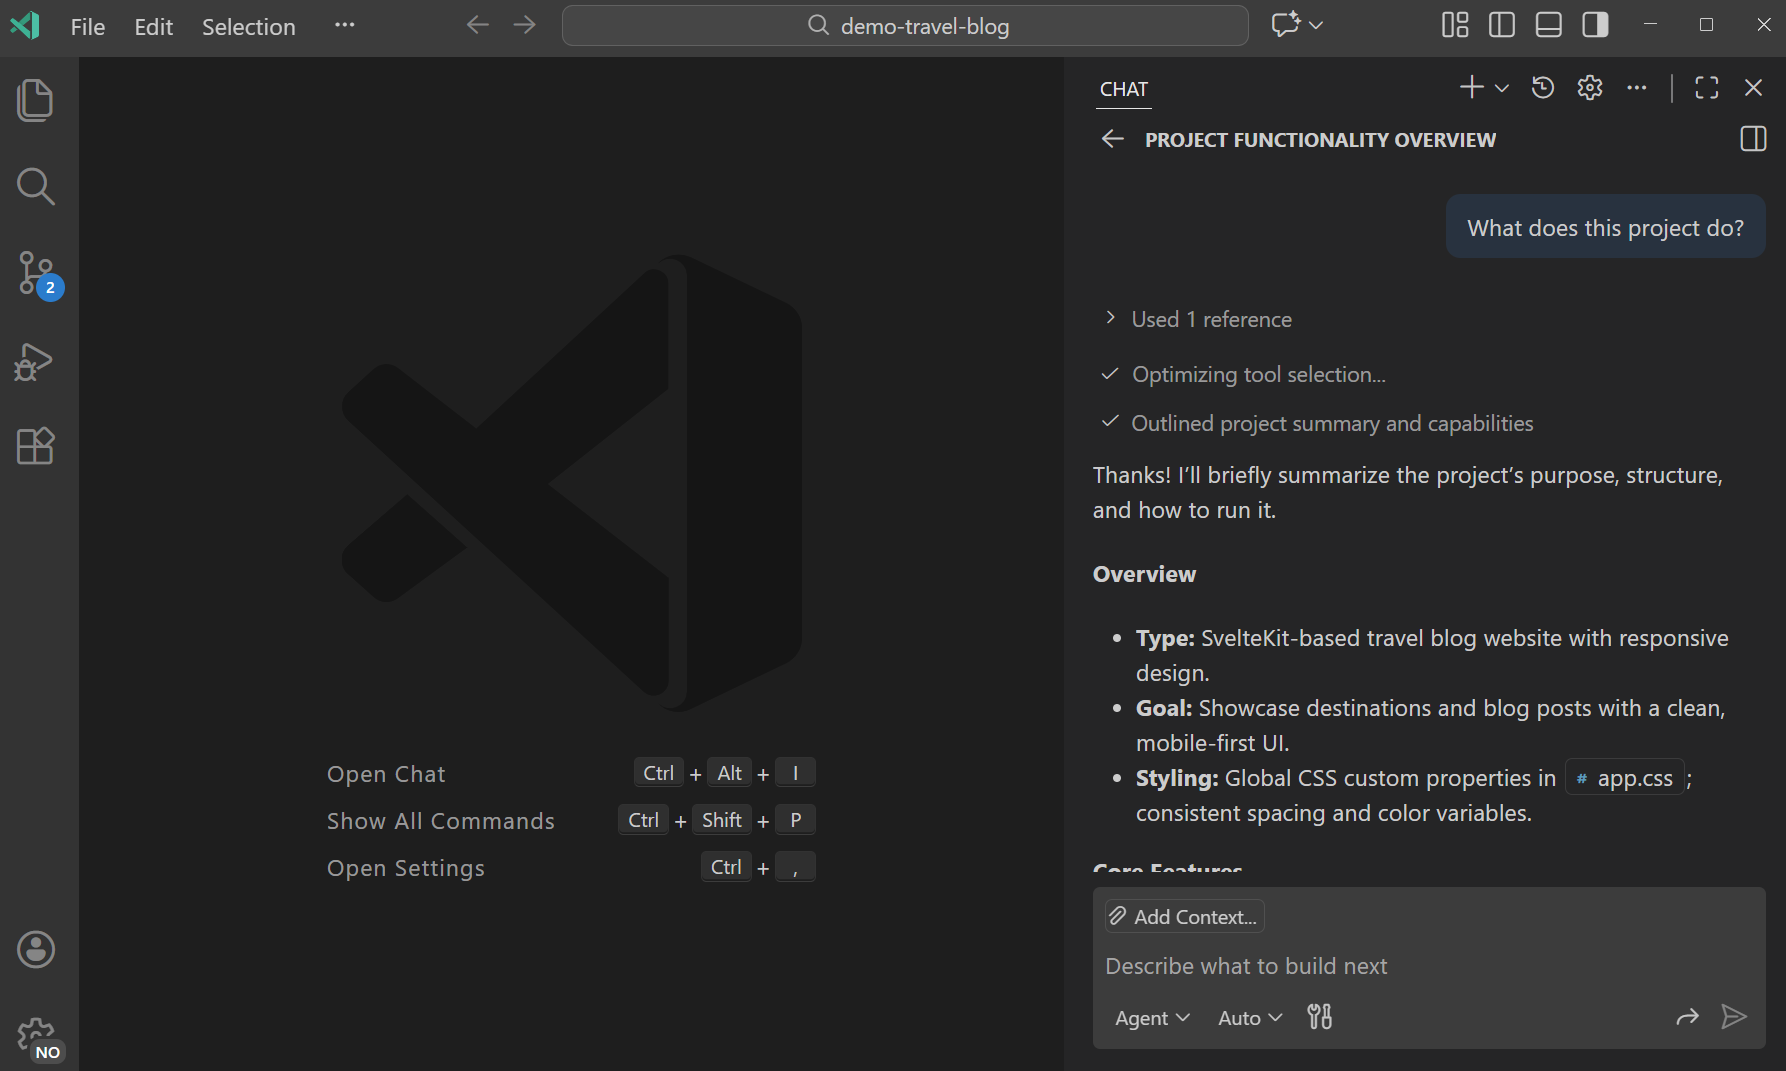Open the Selection menu

click(x=248, y=27)
